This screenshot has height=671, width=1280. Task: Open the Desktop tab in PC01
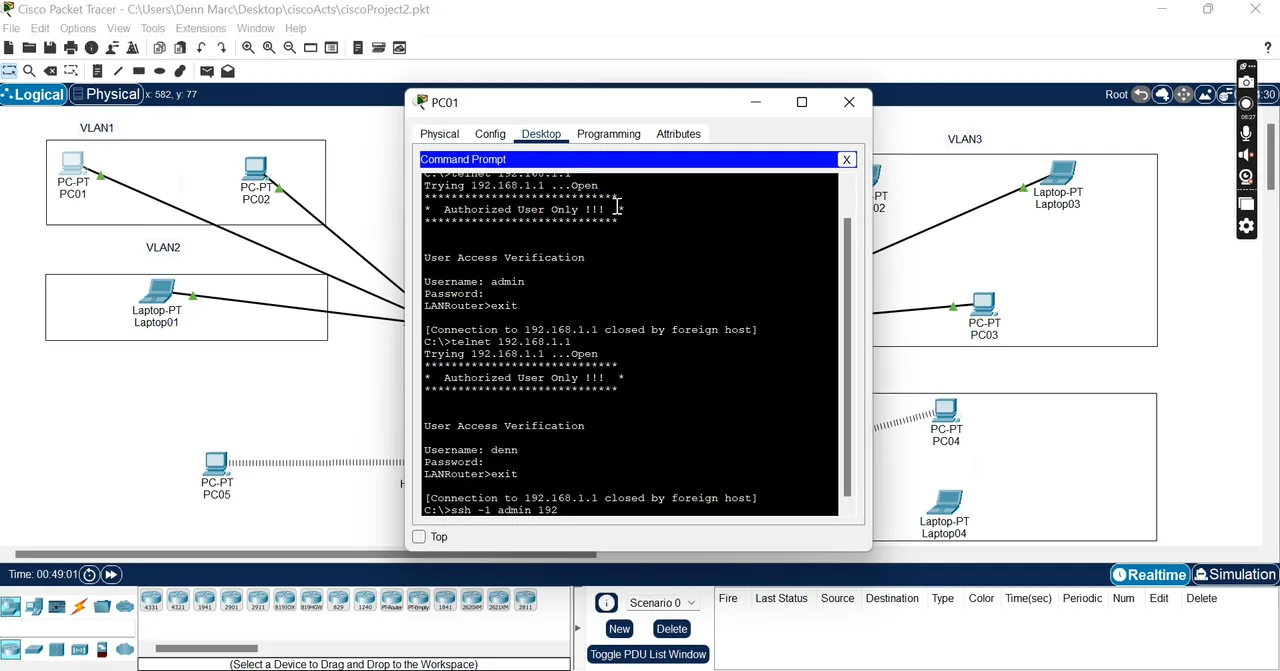[x=541, y=134]
